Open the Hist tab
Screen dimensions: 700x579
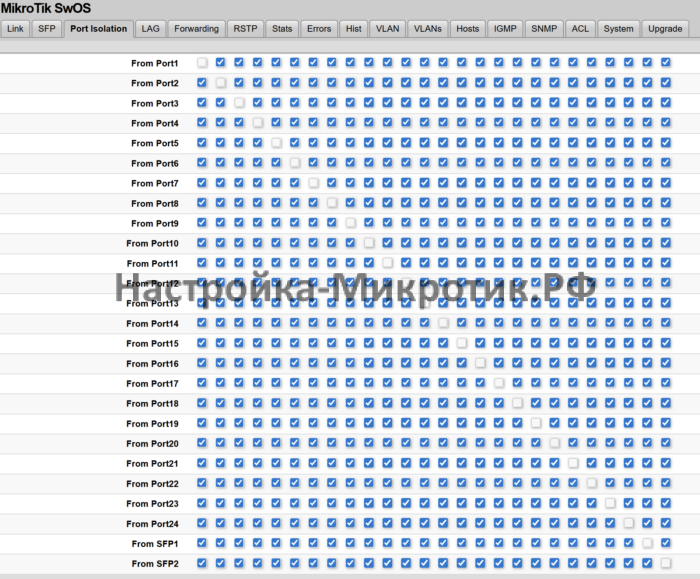[x=353, y=29]
